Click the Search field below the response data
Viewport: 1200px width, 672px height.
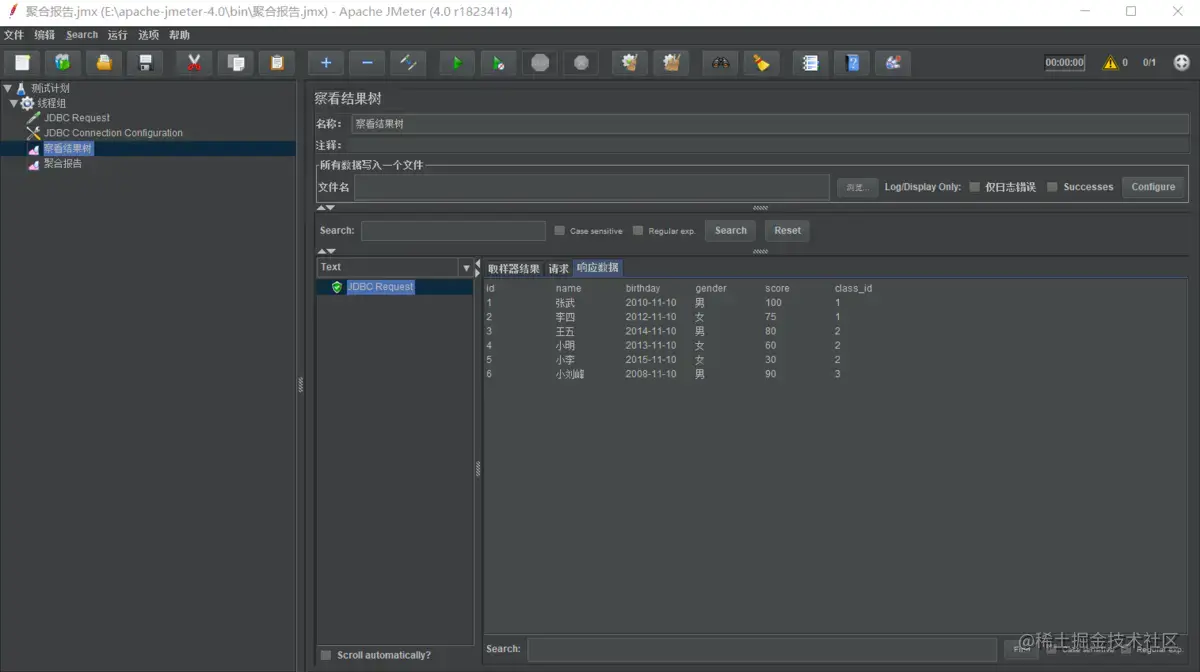click(762, 649)
